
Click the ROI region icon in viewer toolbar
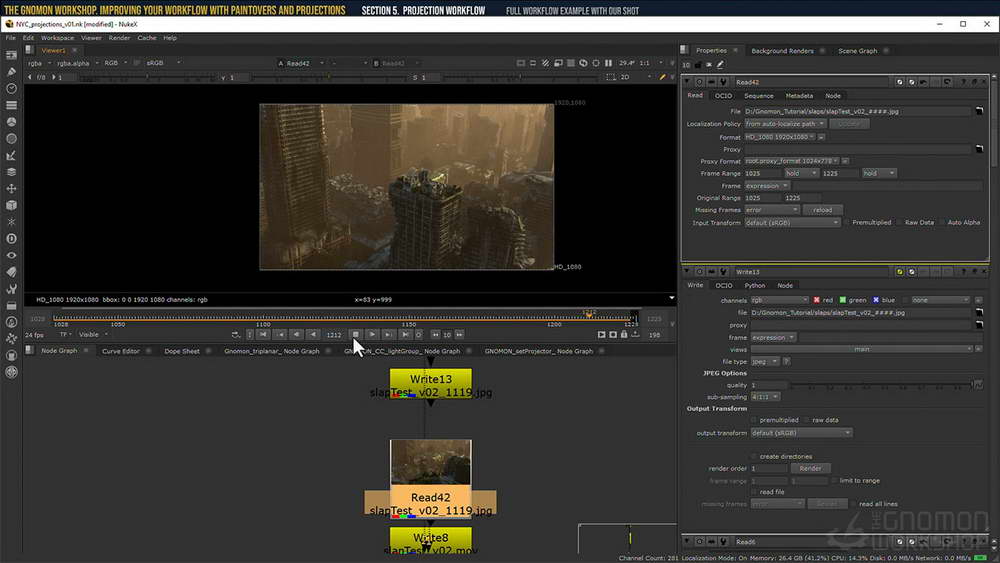[x=610, y=77]
